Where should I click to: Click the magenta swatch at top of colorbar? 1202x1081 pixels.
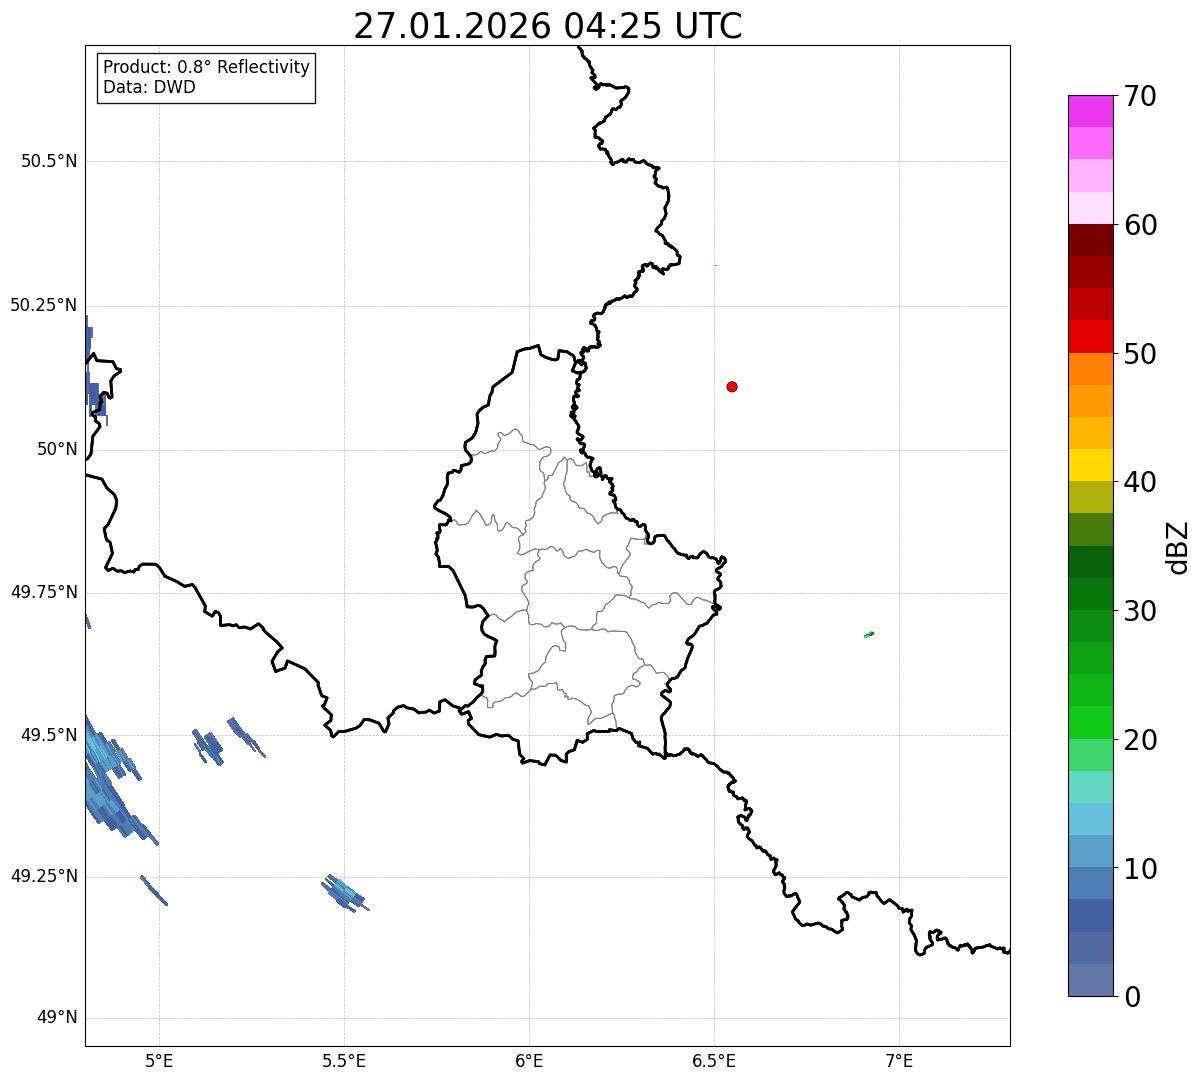(x=1090, y=111)
